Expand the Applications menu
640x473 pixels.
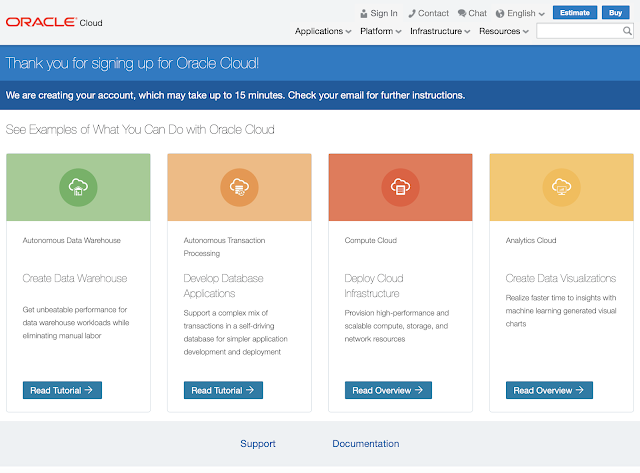(322, 31)
